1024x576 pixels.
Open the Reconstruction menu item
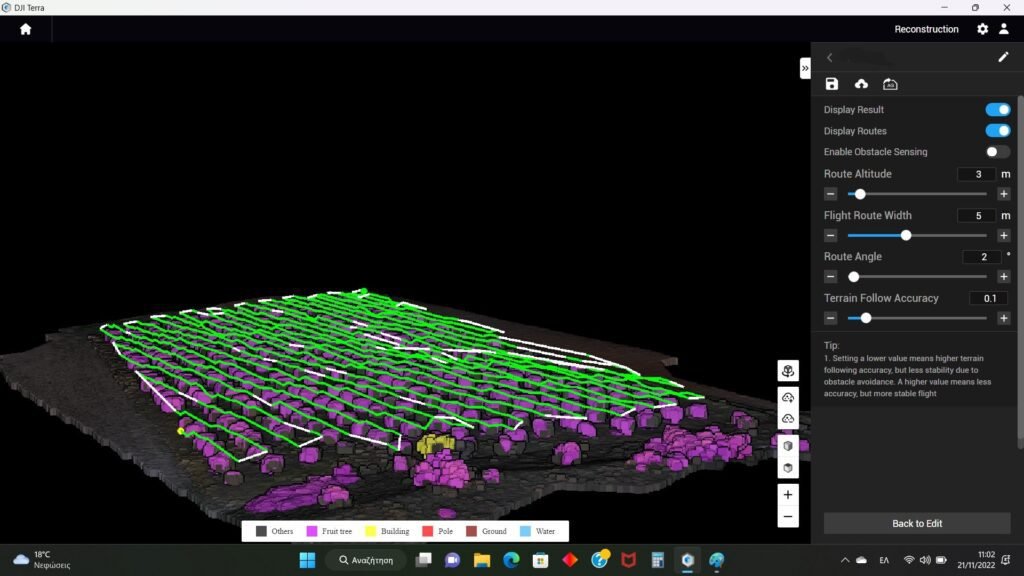click(926, 29)
